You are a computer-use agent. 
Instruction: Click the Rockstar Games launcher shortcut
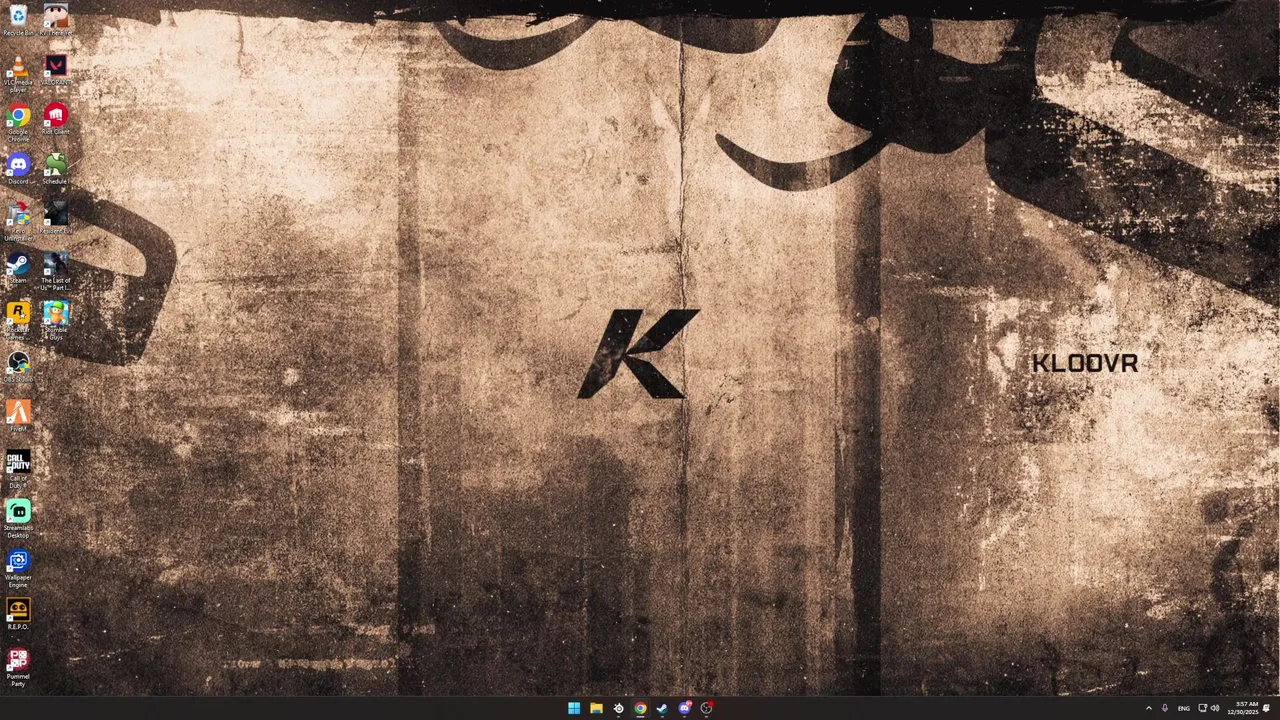click(x=18, y=322)
